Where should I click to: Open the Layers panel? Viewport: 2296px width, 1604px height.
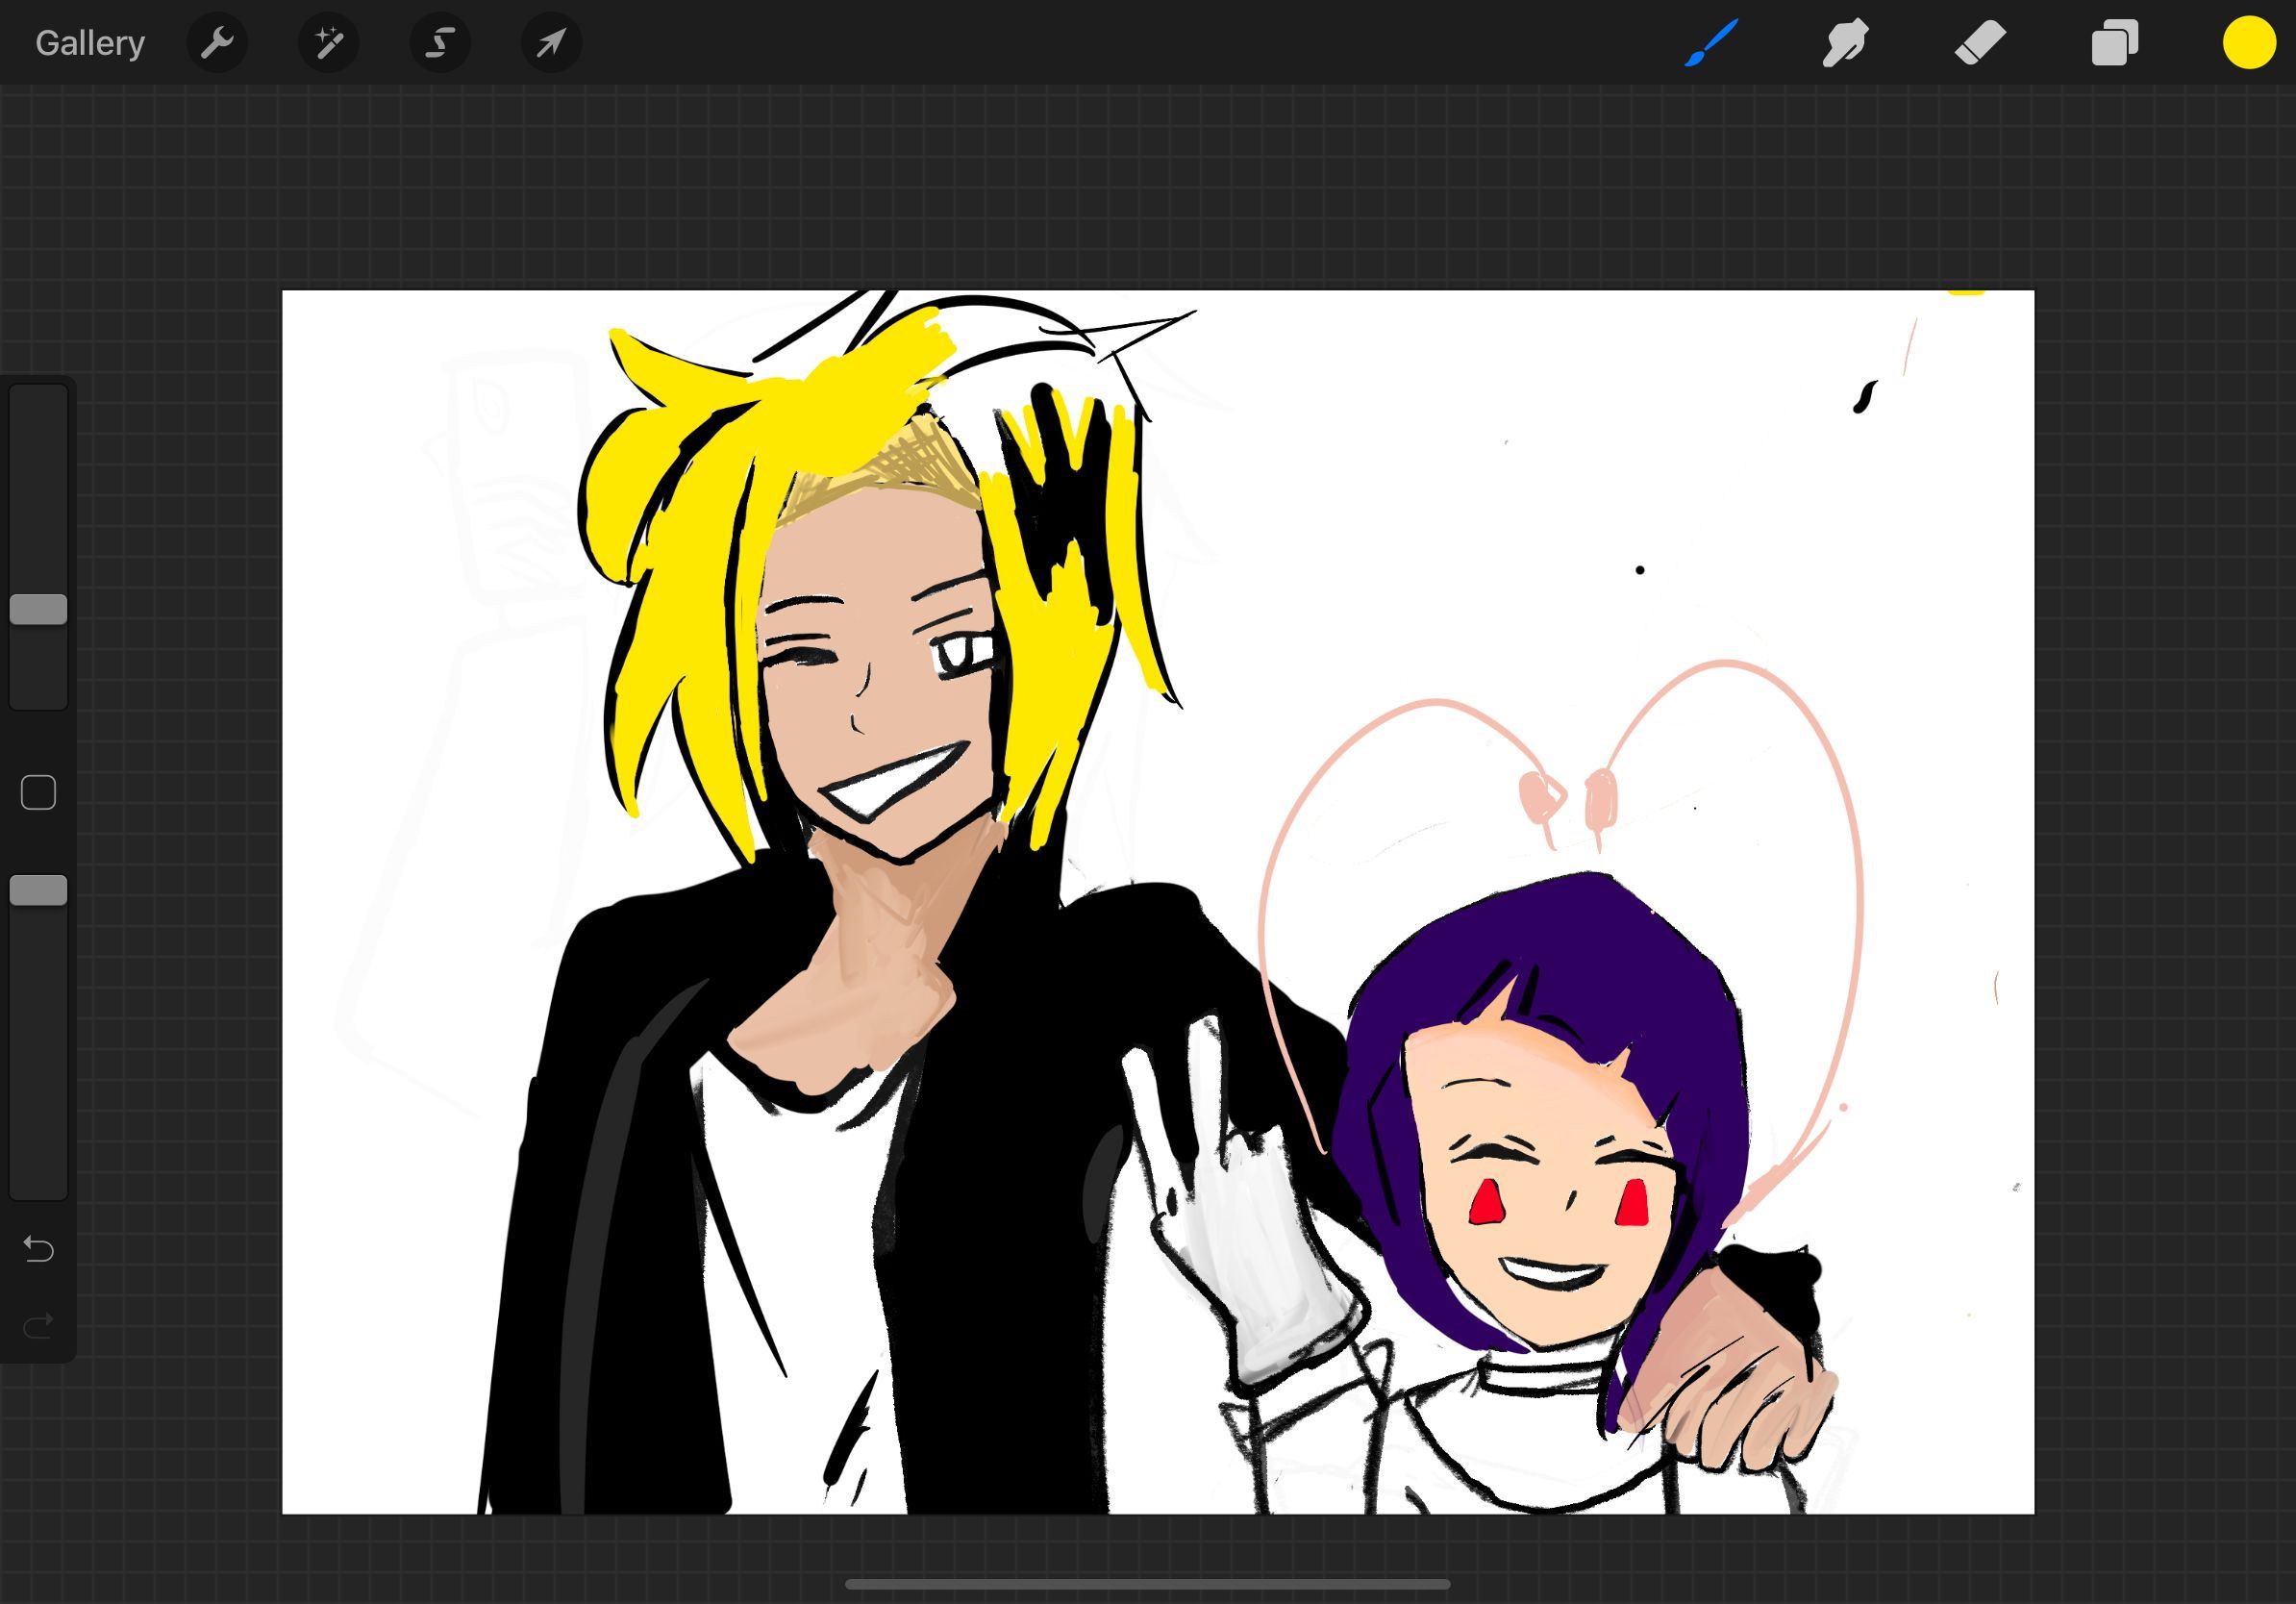pyautogui.click(x=2114, y=43)
